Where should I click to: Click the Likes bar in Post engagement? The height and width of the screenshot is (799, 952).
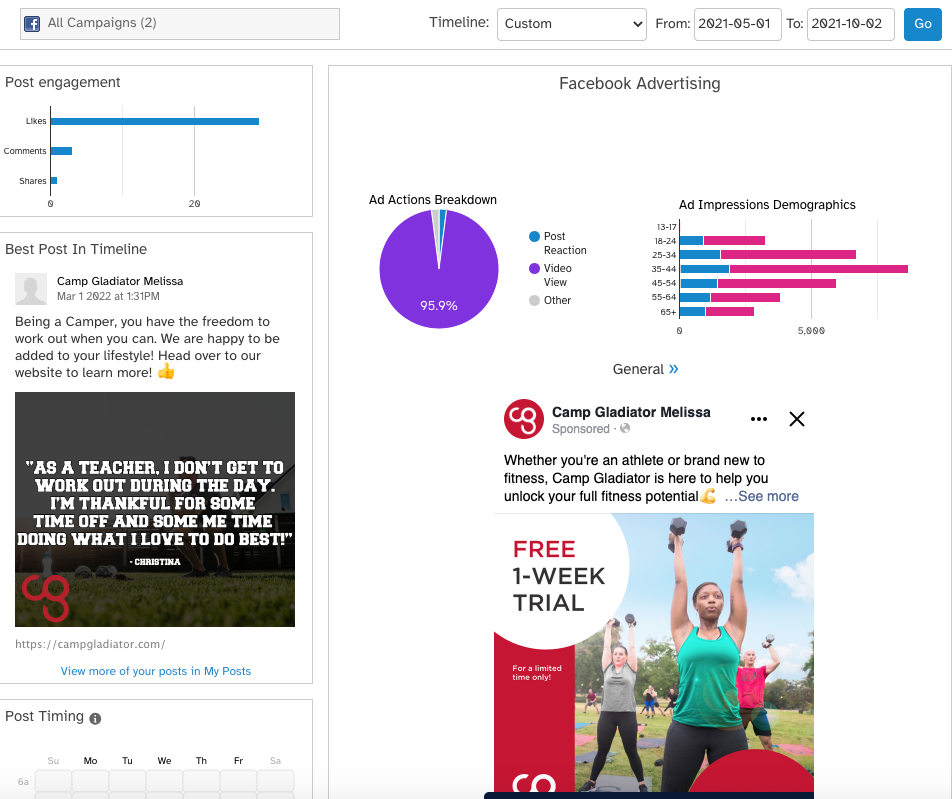[155, 121]
